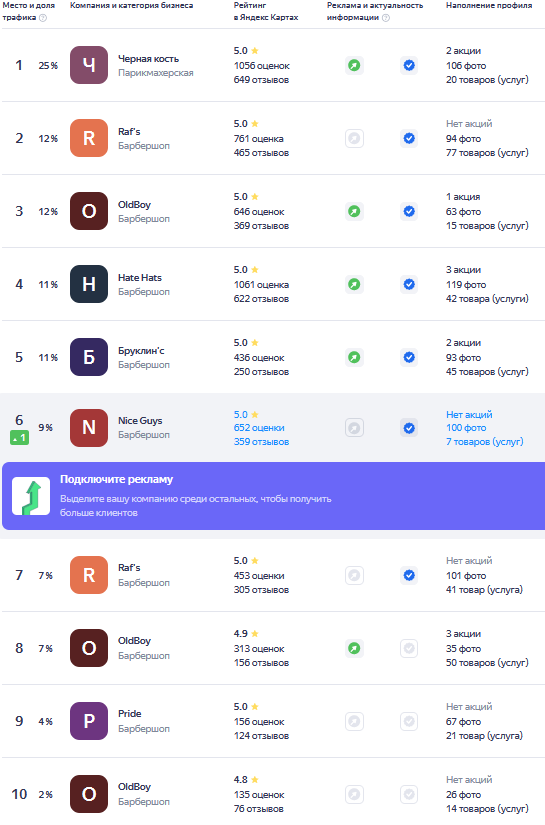Click the blue verified checkmark for Бруклин'с
Screen dimensions: 545x825
409,357
